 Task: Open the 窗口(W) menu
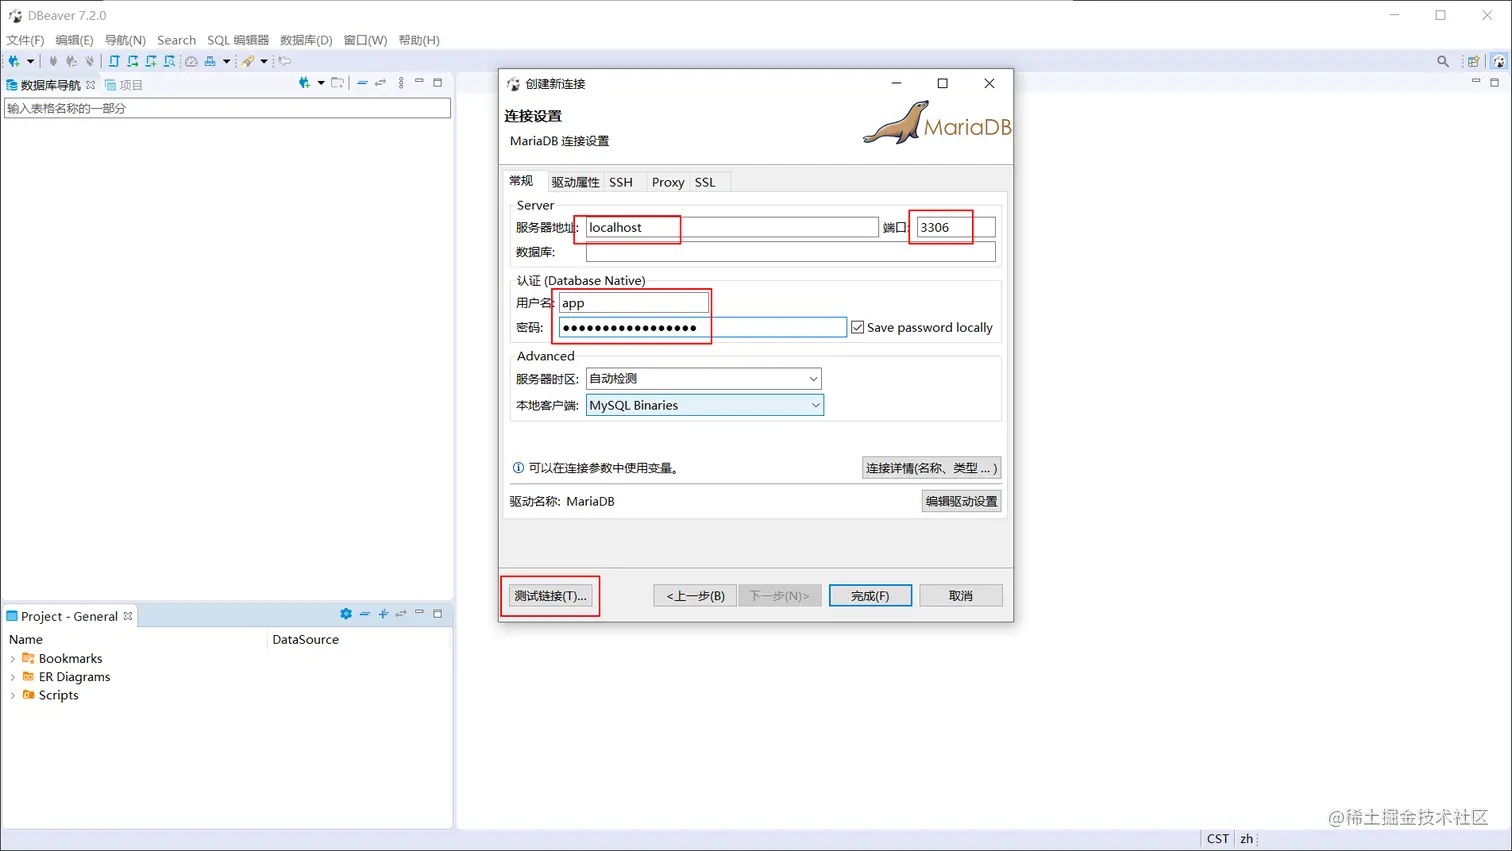(365, 40)
